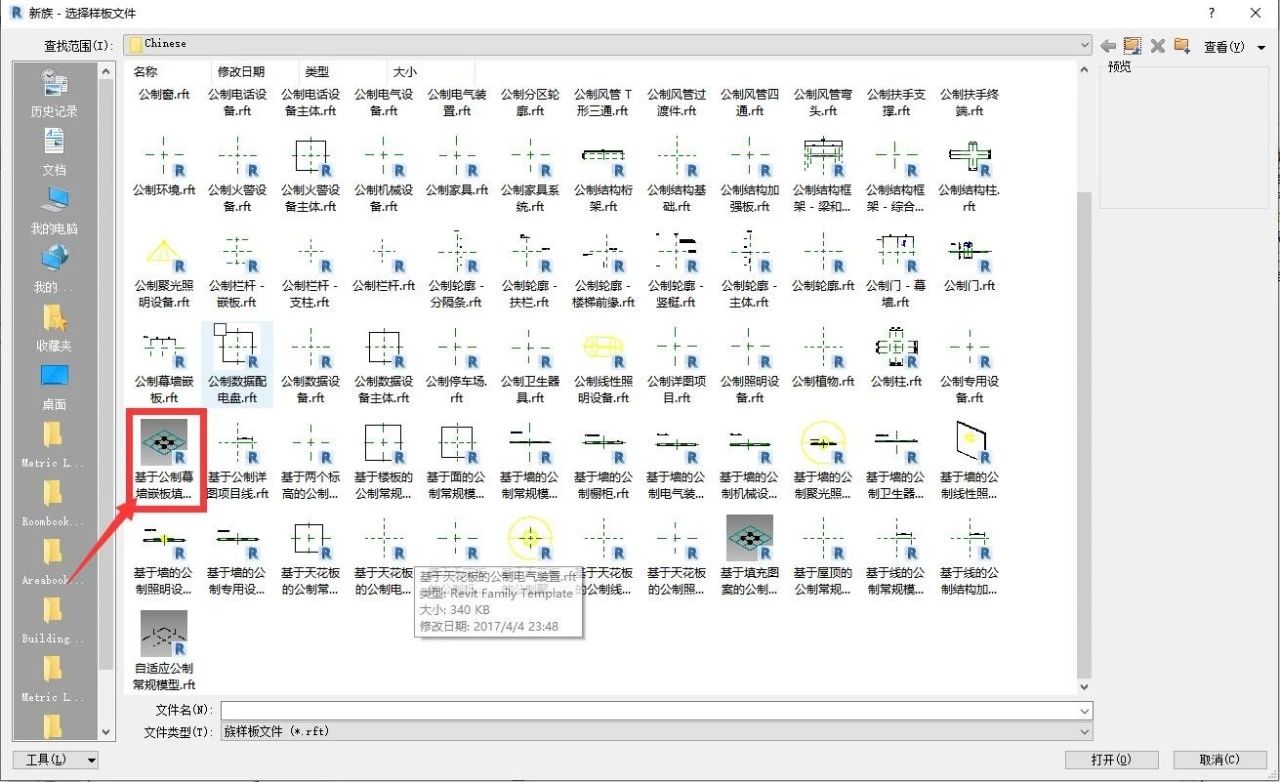Open 文档 in the places sidebar
This screenshot has width=1280, height=782.
[x=54, y=152]
